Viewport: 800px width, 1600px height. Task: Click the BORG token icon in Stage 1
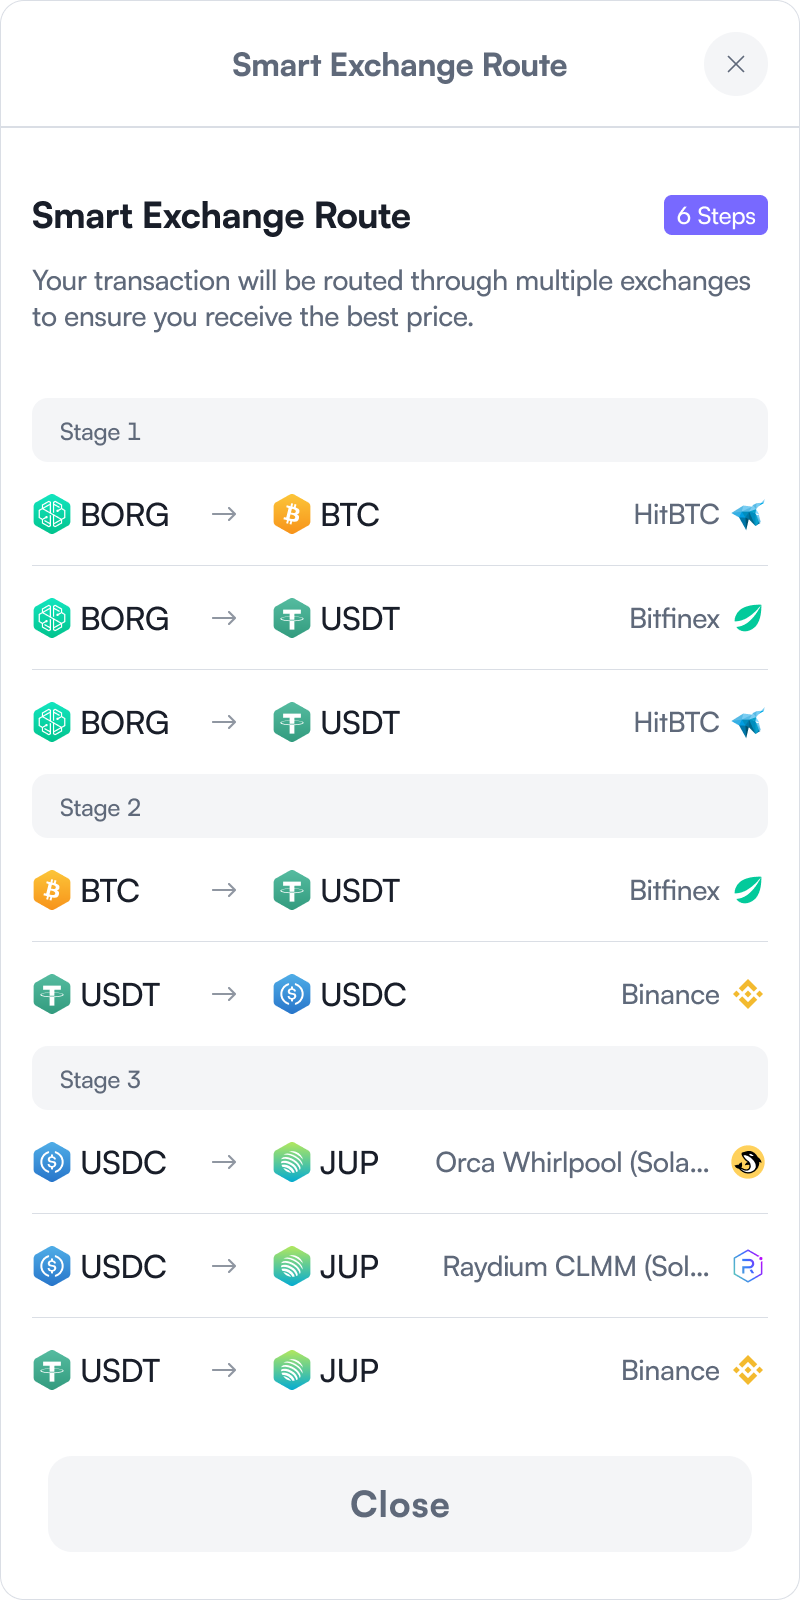51,514
